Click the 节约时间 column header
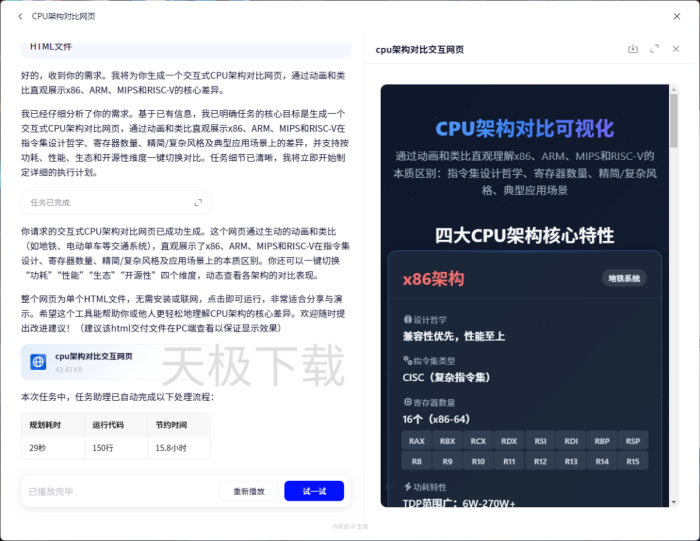This screenshot has height=541, width=700. [x=179, y=424]
